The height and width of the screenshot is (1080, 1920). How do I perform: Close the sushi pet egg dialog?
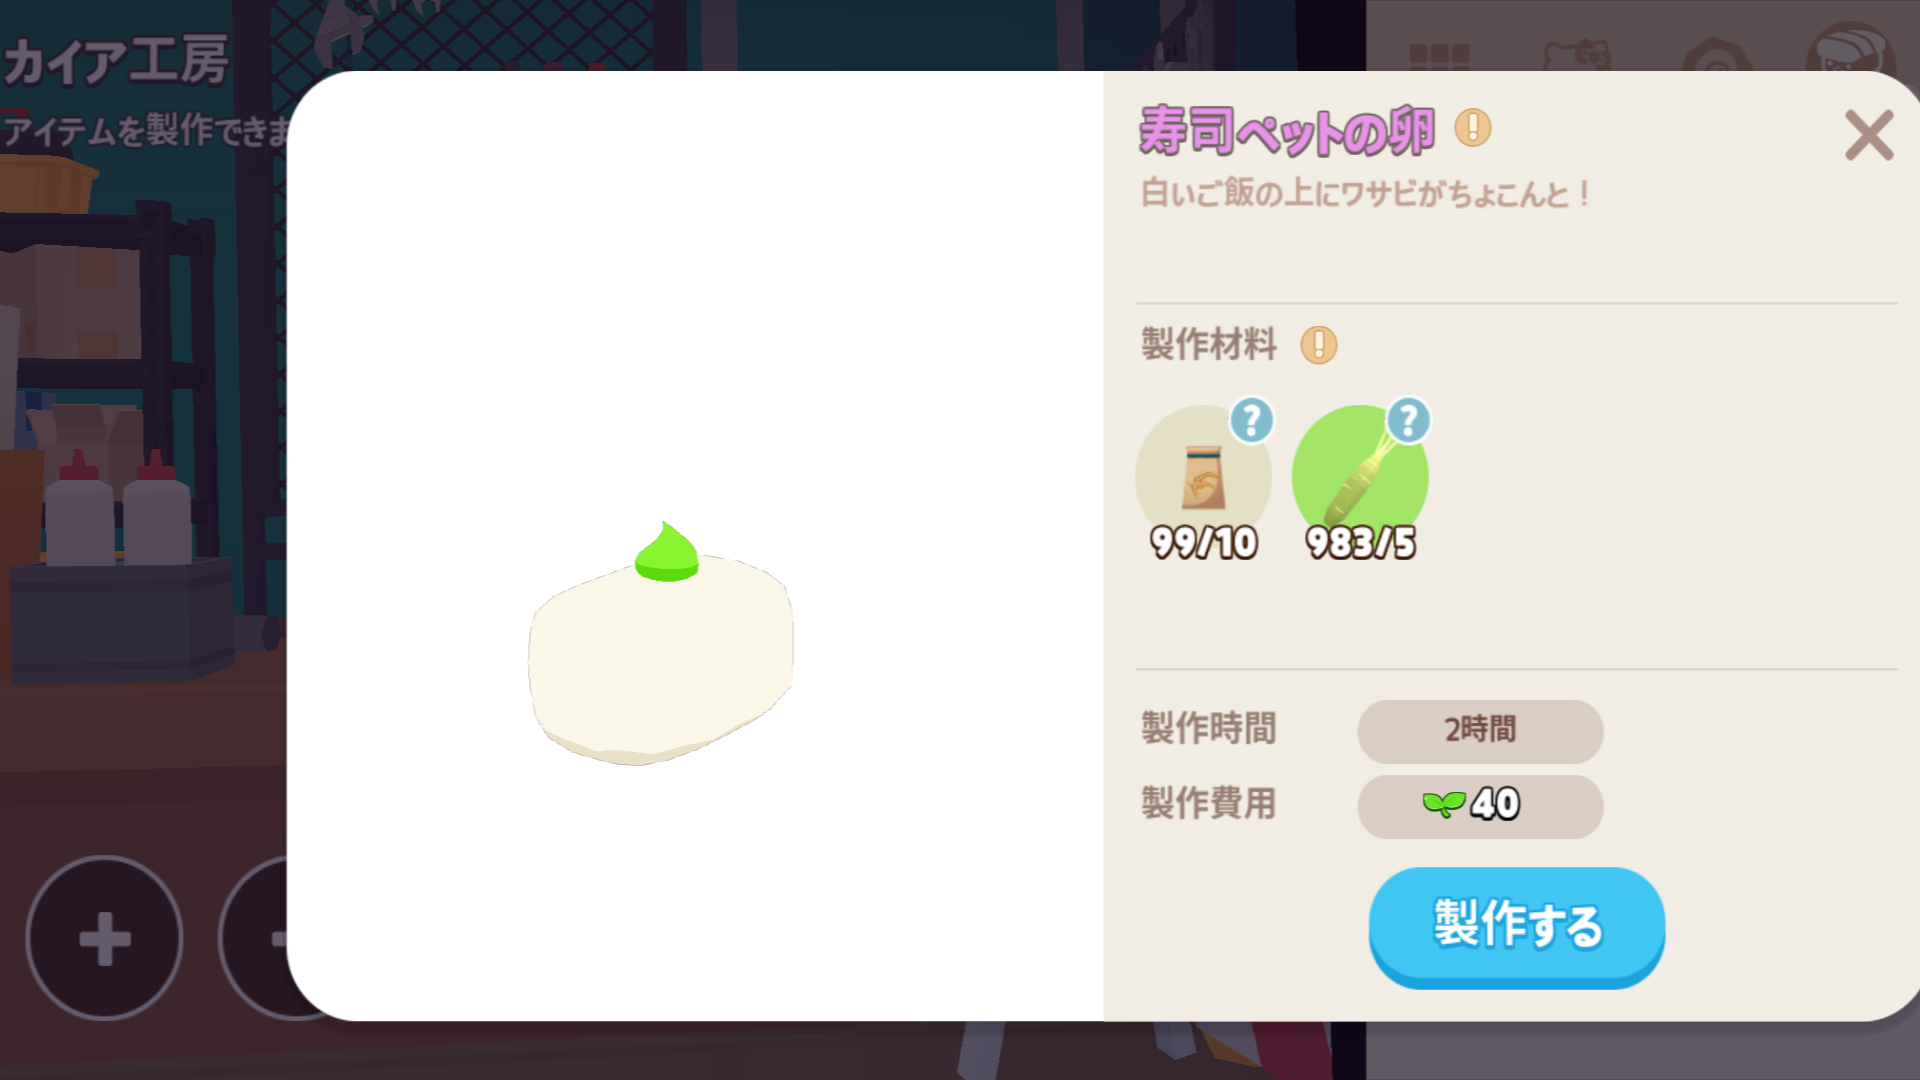(x=1868, y=135)
